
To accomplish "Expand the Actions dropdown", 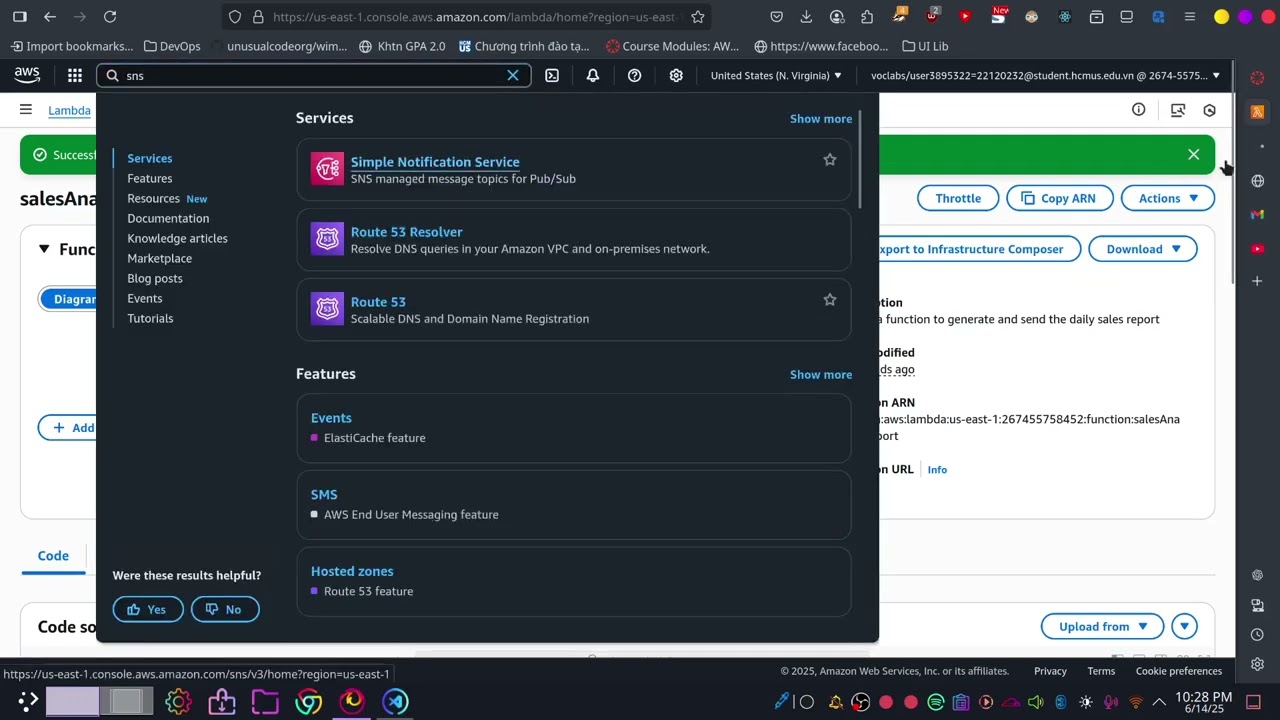I will [x=1168, y=198].
